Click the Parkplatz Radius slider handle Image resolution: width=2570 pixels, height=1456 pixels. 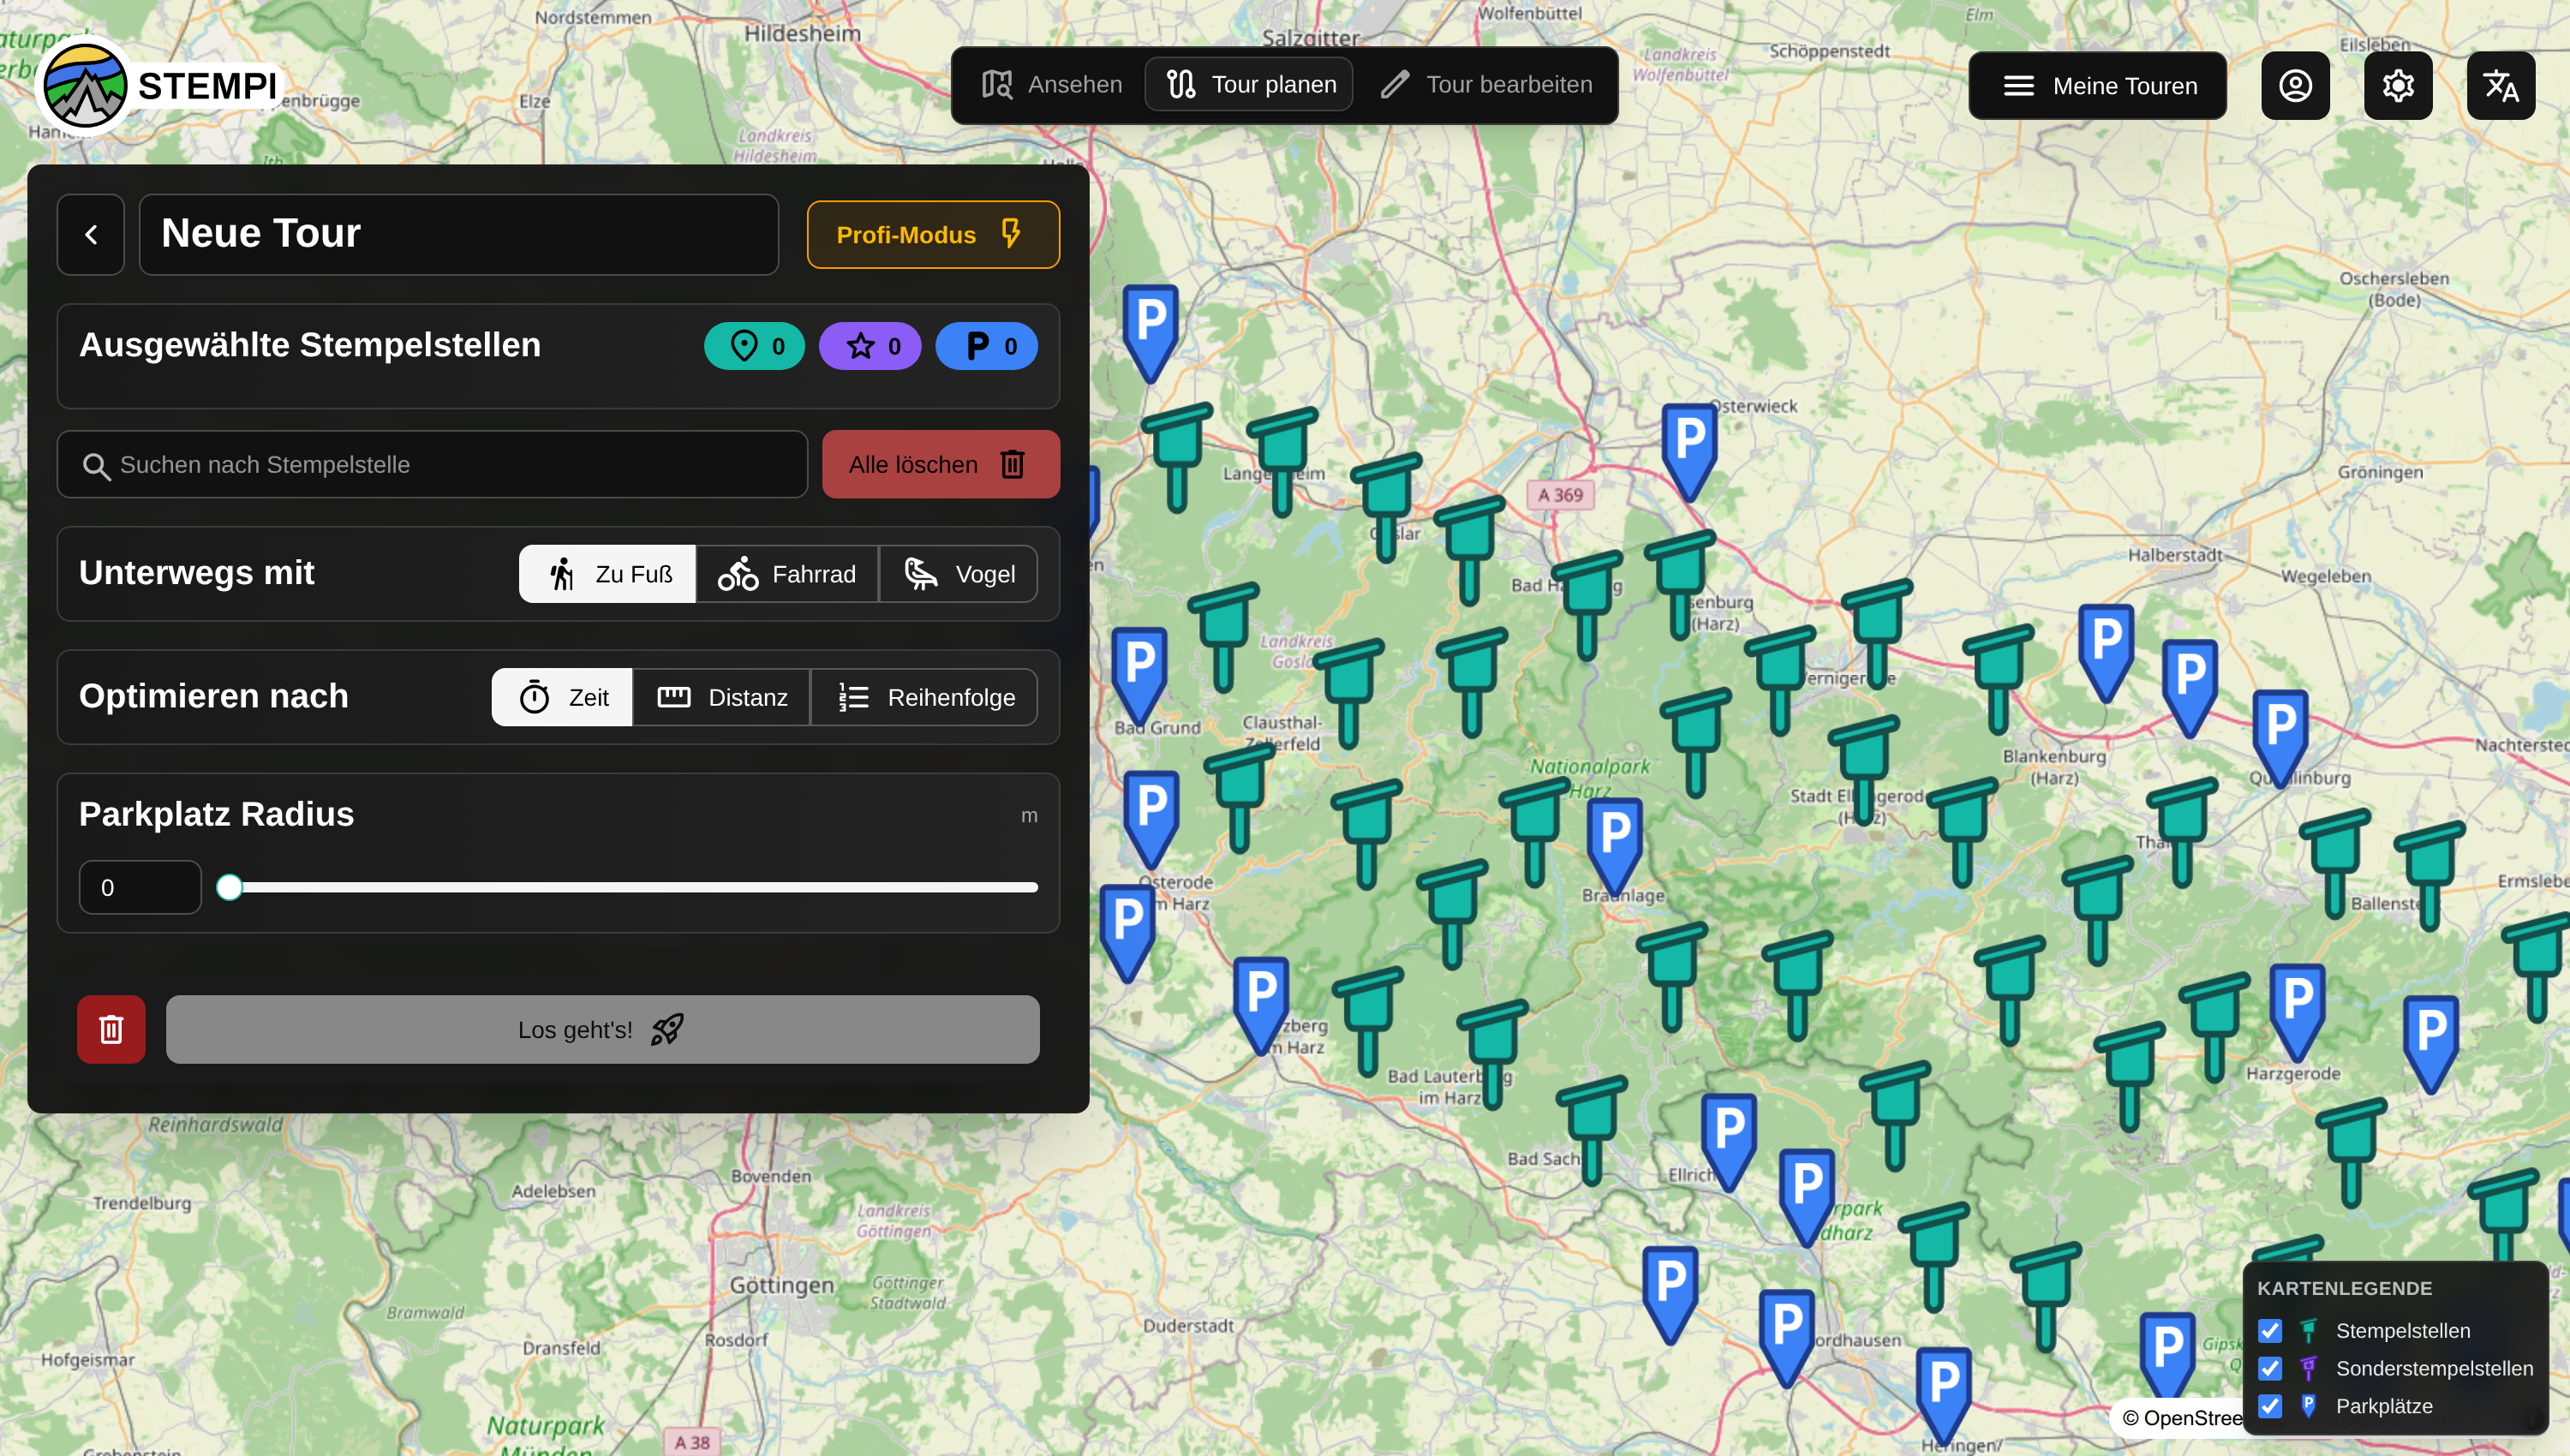pos(230,887)
